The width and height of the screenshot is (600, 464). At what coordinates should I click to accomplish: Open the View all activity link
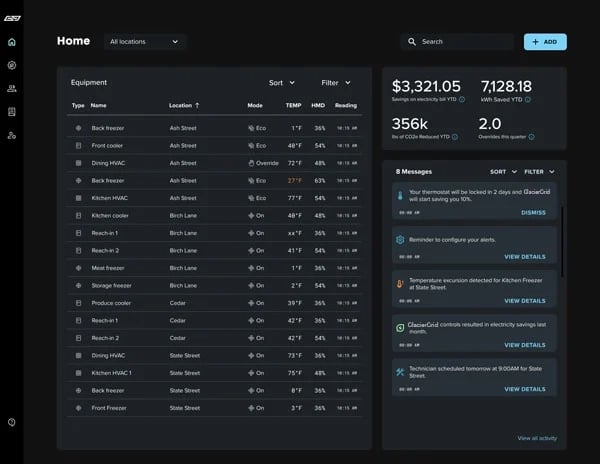(x=537, y=438)
